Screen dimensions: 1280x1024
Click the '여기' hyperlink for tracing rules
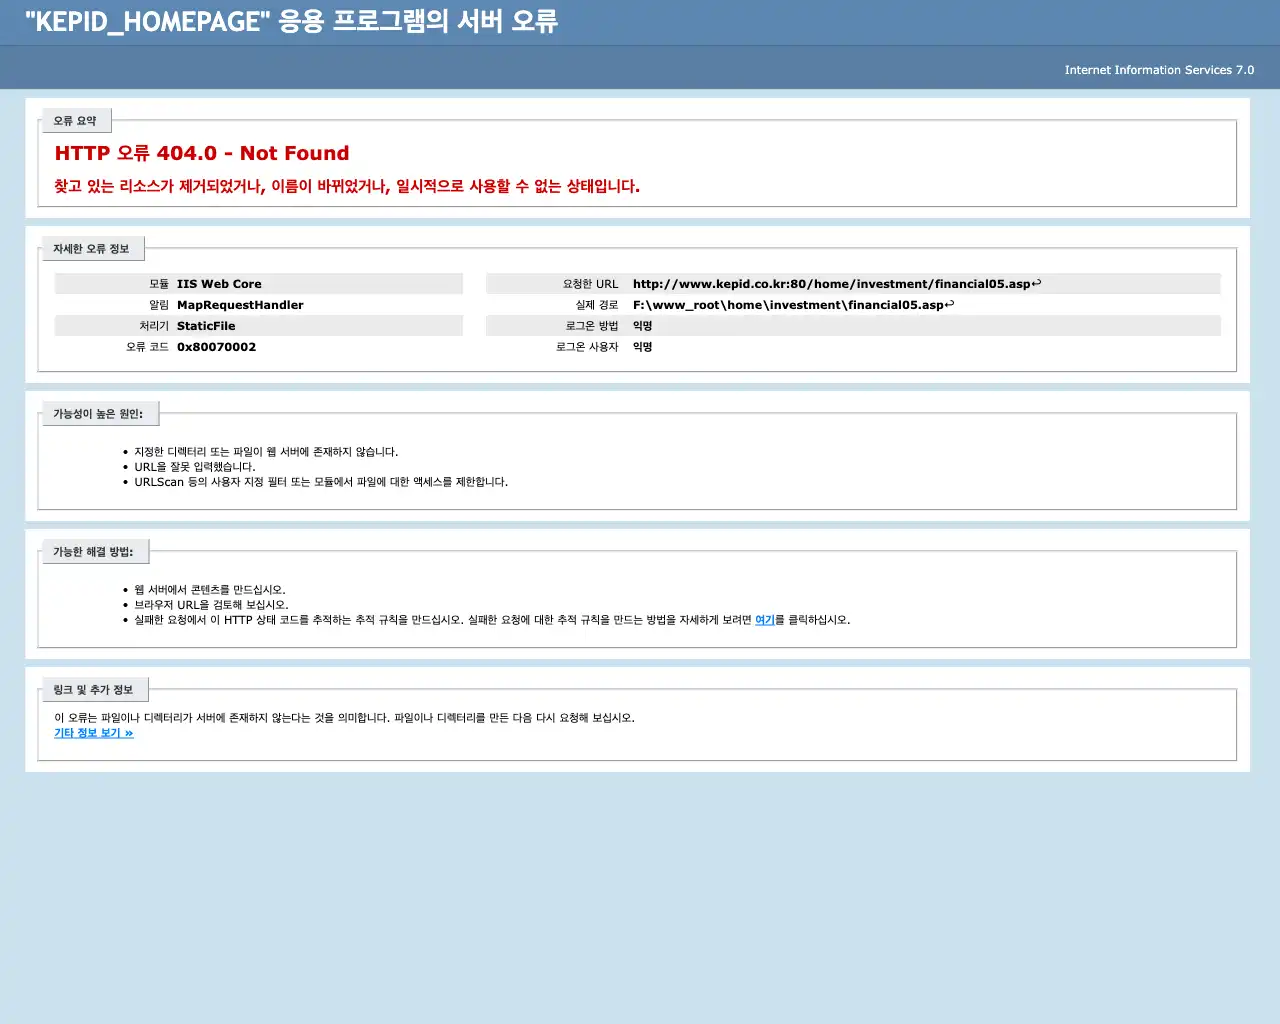765,620
